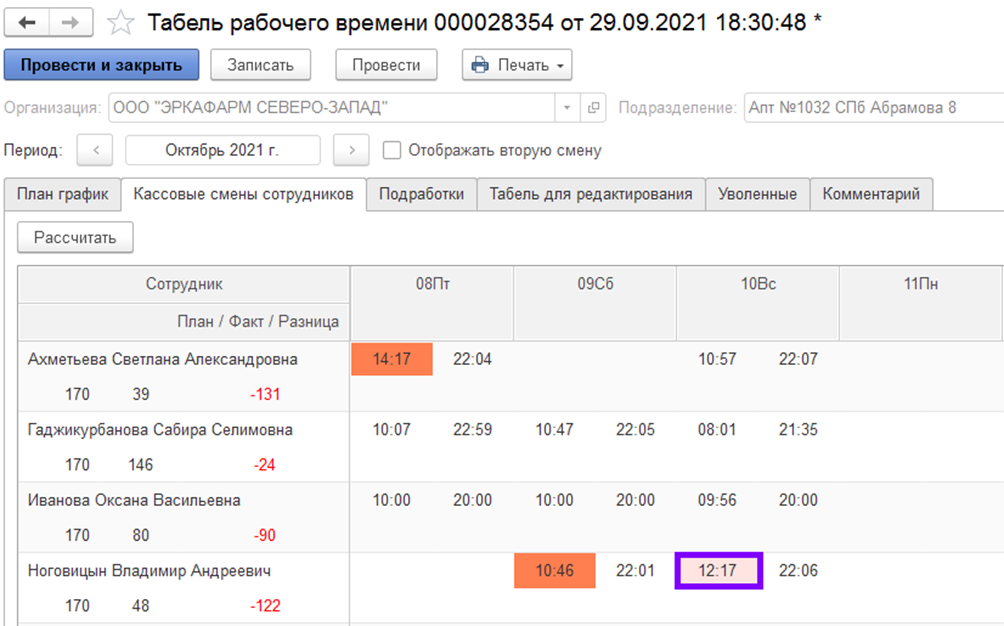Click the orange 14:17 highlighted cell

[392, 359]
